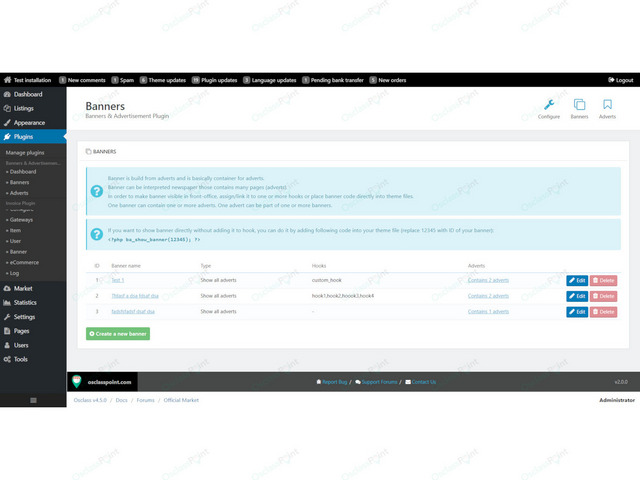Viewport: 640px width, 480px height.
Task: Click the custom_hook cell text
Action: coord(327,280)
